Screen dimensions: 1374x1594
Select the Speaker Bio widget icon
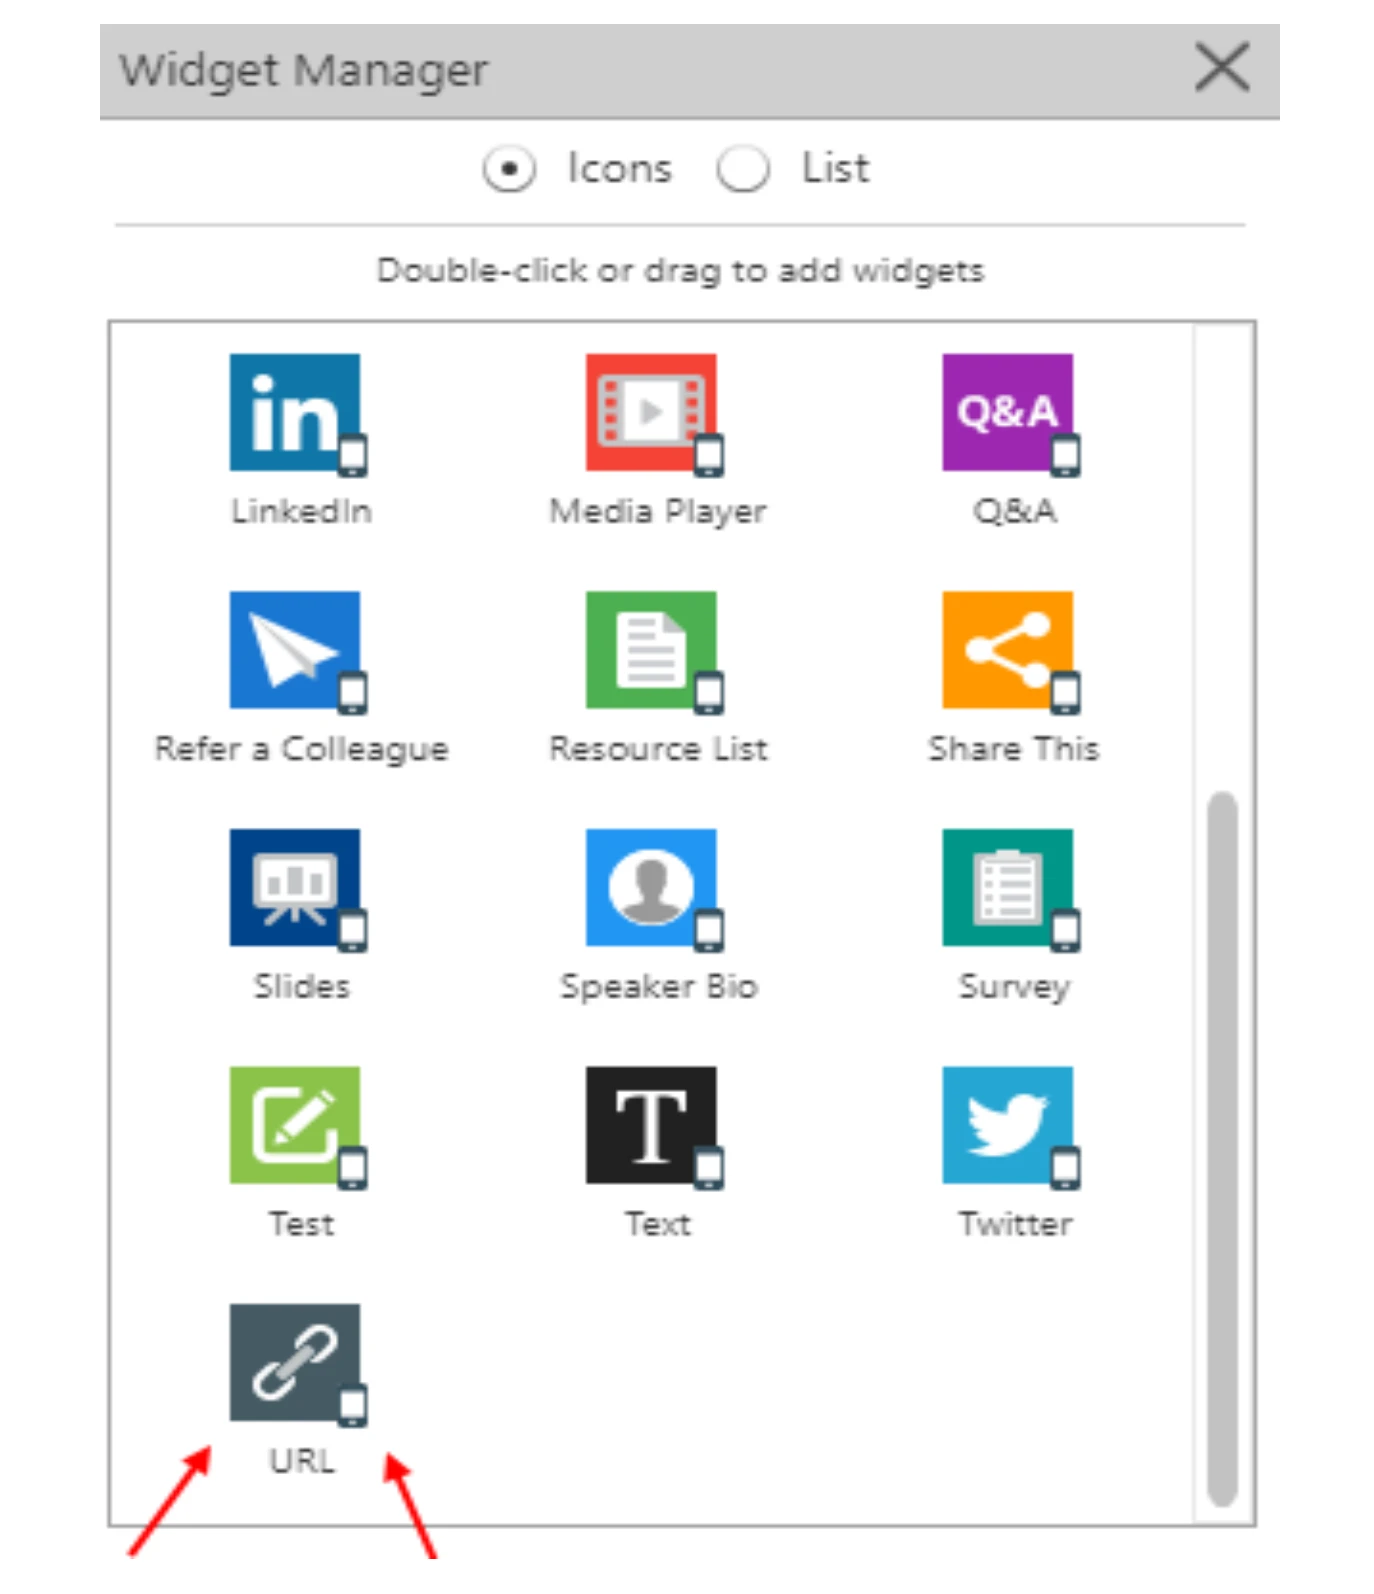(x=651, y=887)
